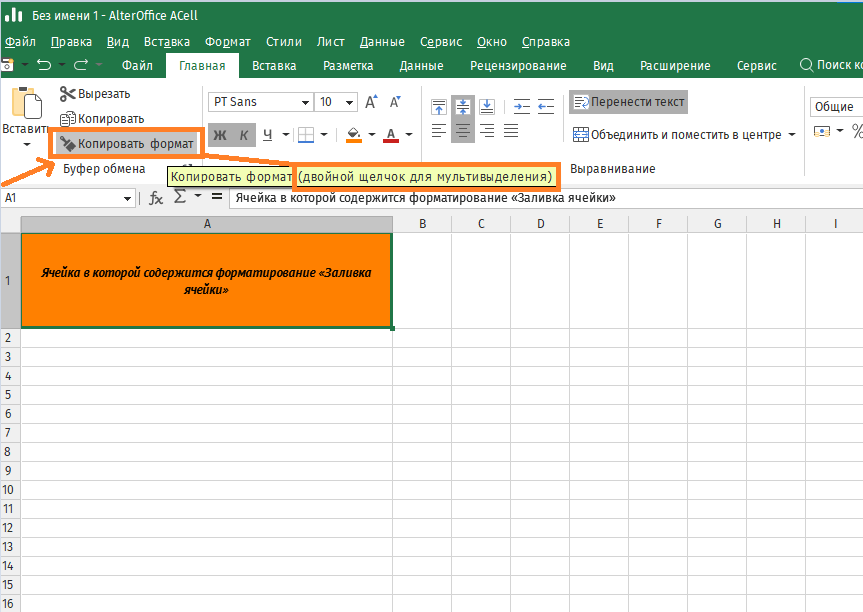The image size is (863, 612).
Task: Click the Name Box showing A1
Action: pos(62,198)
